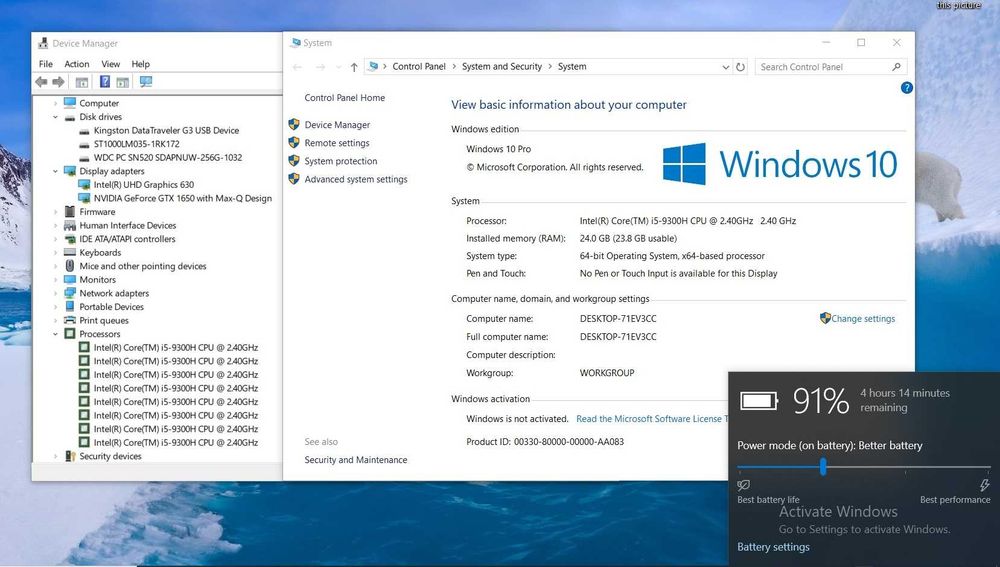Collapse the Disk drives tree node
The image size is (1000, 567).
55,117
